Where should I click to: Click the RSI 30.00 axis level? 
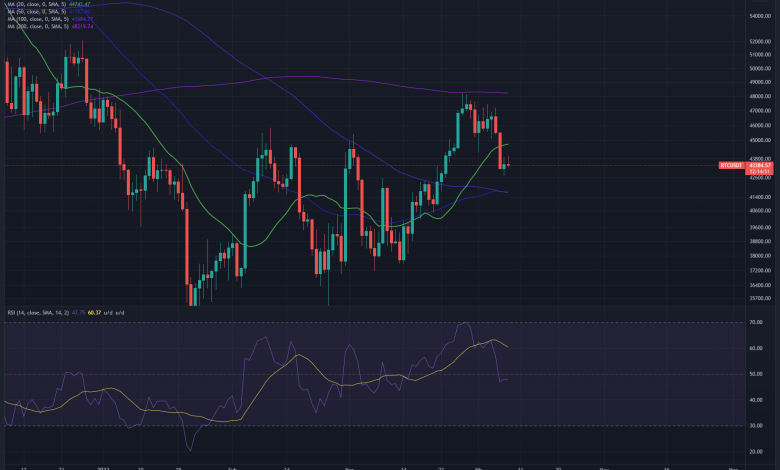[x=760, y=425]
